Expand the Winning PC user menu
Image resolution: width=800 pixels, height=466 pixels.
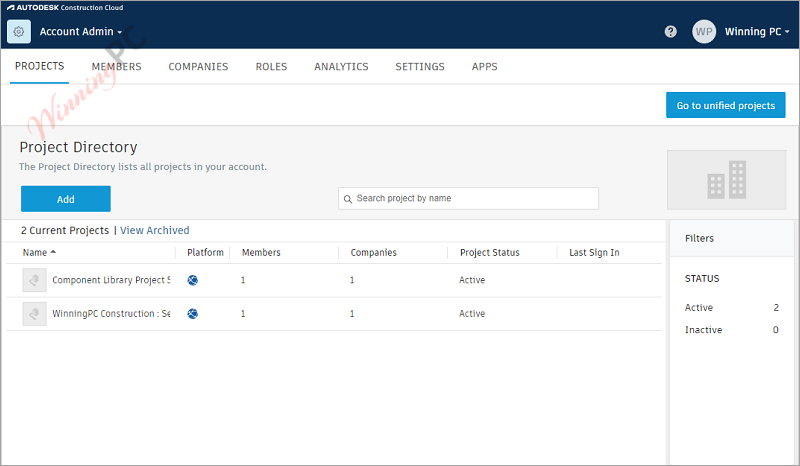[x=757, y=32]
